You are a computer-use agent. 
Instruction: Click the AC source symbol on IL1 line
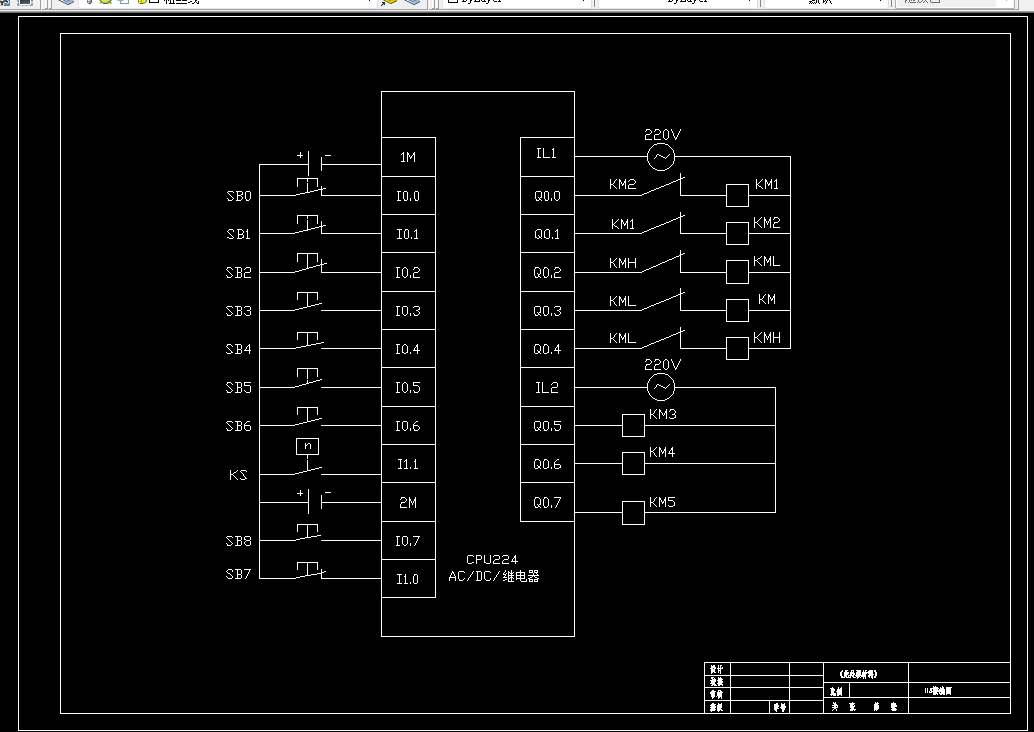pyautogui.click(x=661, y=156)
